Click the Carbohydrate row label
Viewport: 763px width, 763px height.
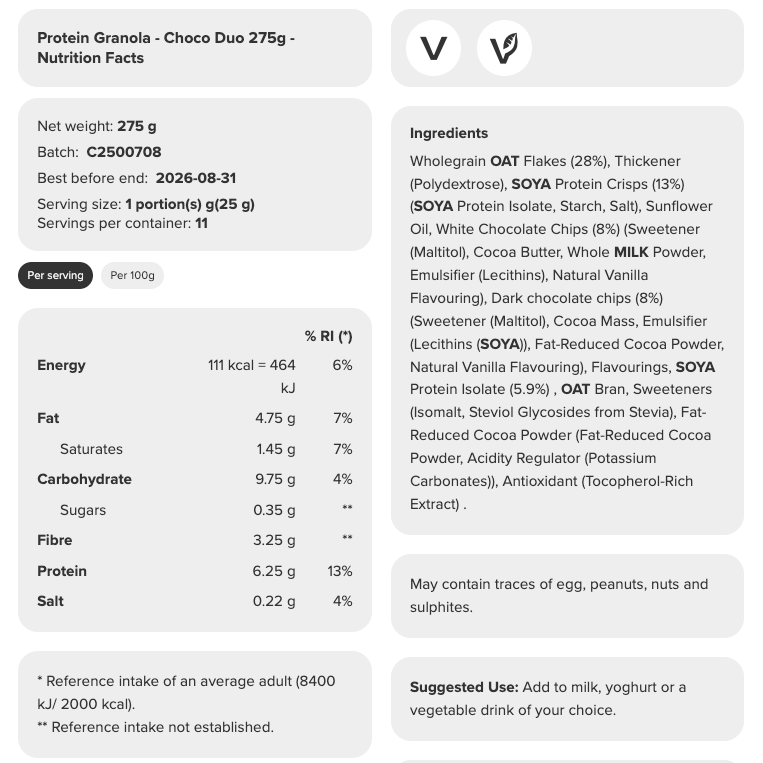pyautogui.click(x=84, y=479)
